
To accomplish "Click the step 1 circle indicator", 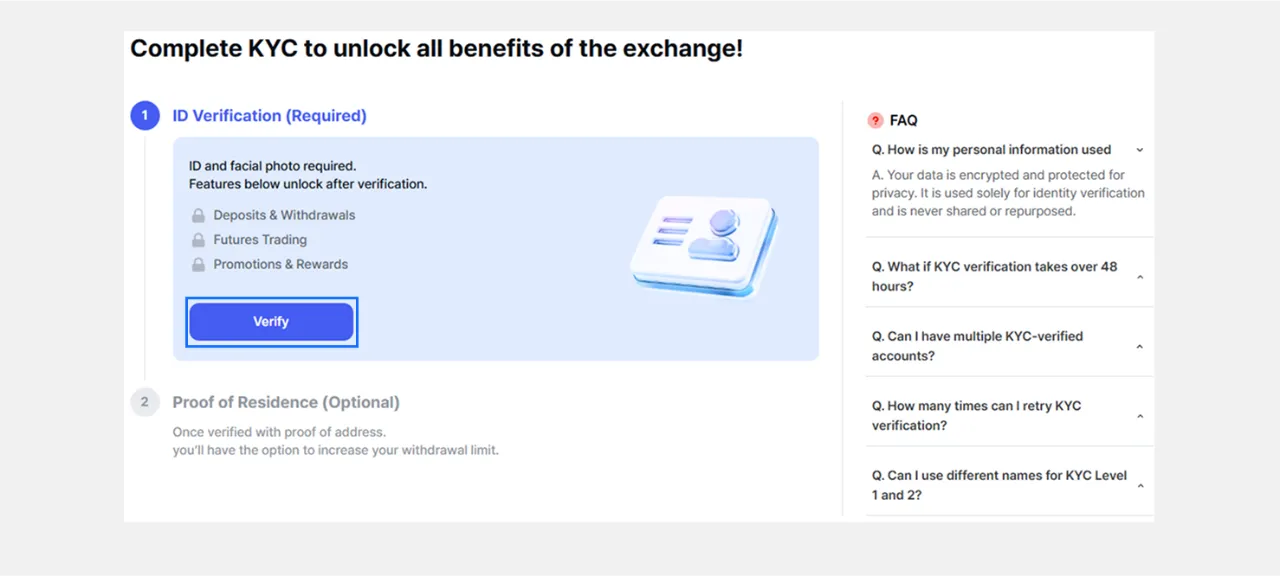I will (x=145, y=116).
